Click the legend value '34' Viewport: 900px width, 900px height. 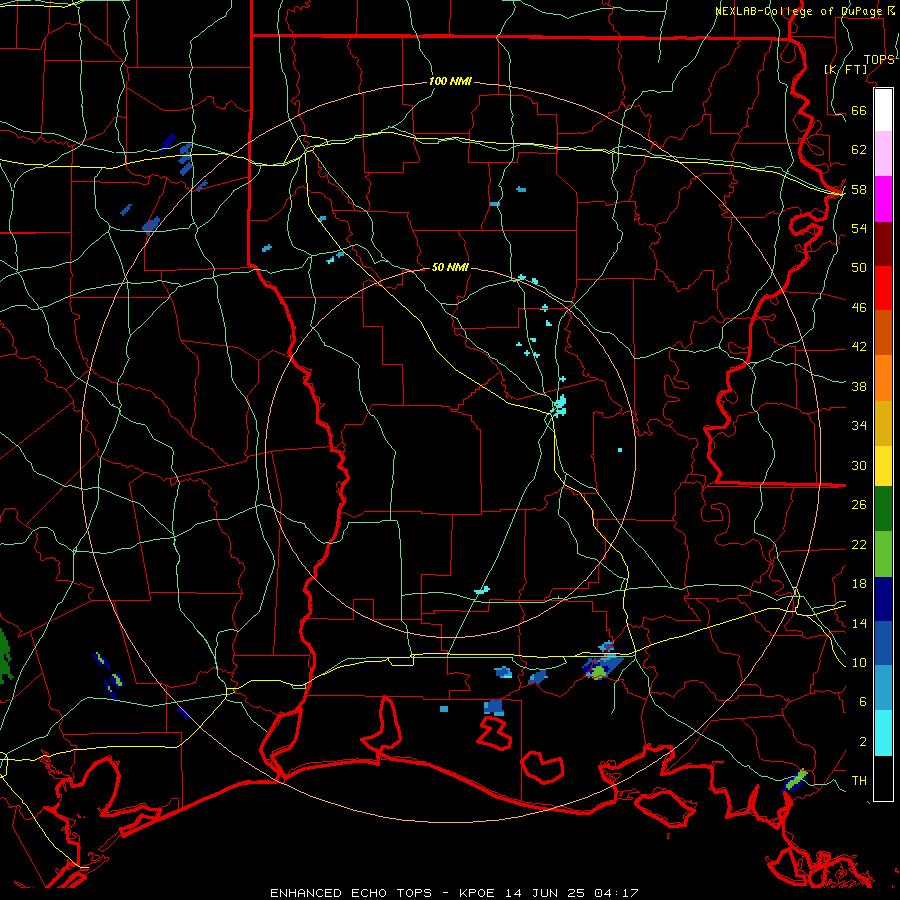pyautogui.click(x=859, y=426)
